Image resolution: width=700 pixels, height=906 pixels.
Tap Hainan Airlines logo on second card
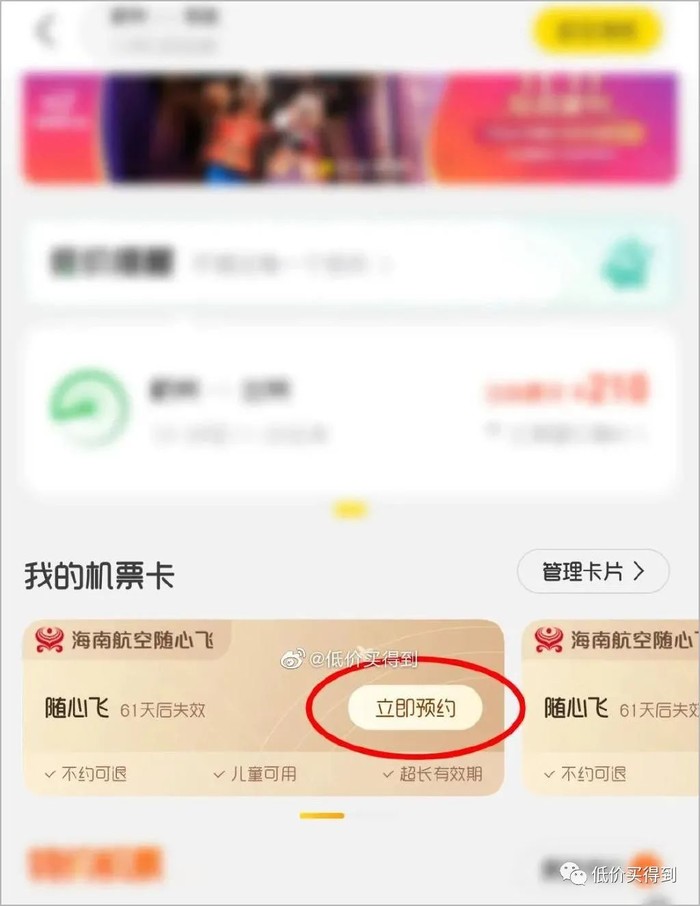click(x=549, y=640)
